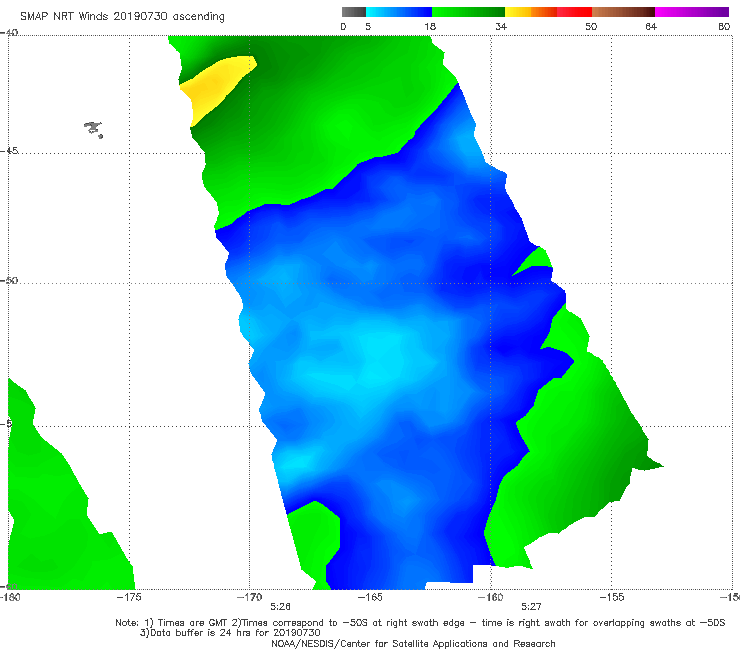Click the longitude label "-170"
This screenshot has height=650, width=740.
coord(250,597)
